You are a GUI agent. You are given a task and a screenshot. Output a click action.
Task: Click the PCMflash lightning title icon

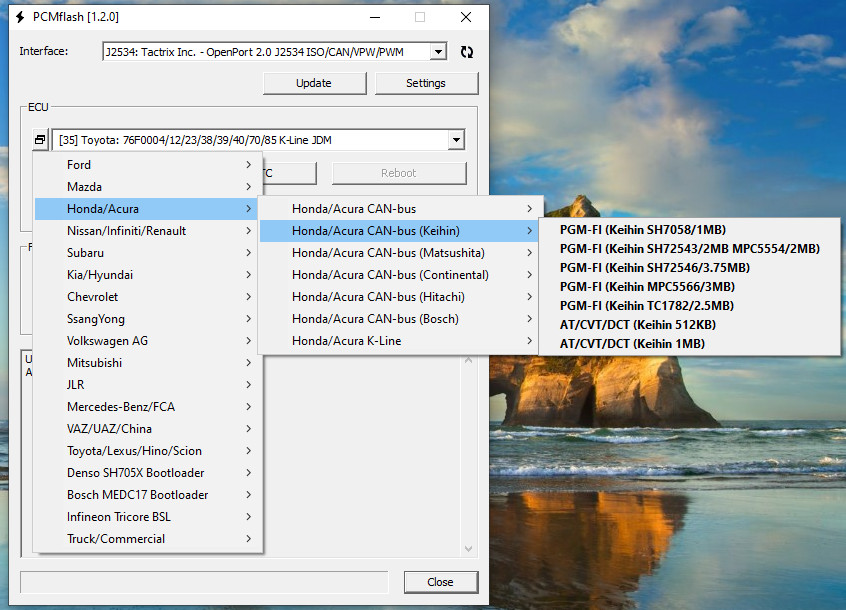pyautogui.click(x=20, y=17)
